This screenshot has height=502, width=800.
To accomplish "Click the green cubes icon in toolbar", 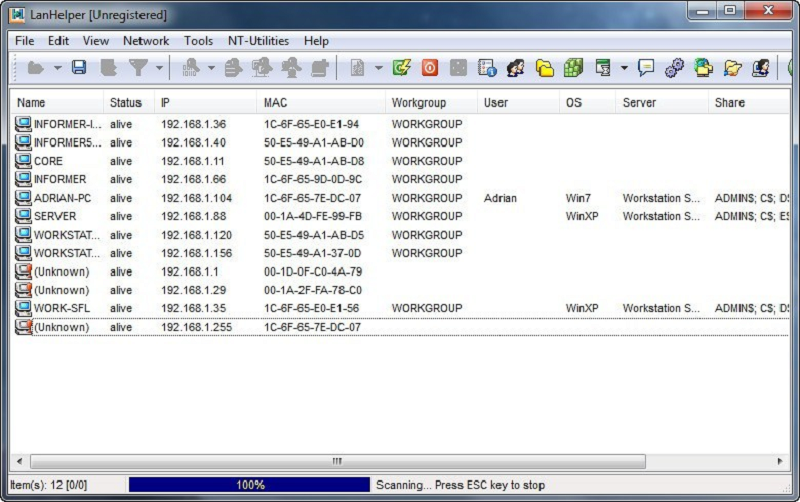I will pos(573,68).
